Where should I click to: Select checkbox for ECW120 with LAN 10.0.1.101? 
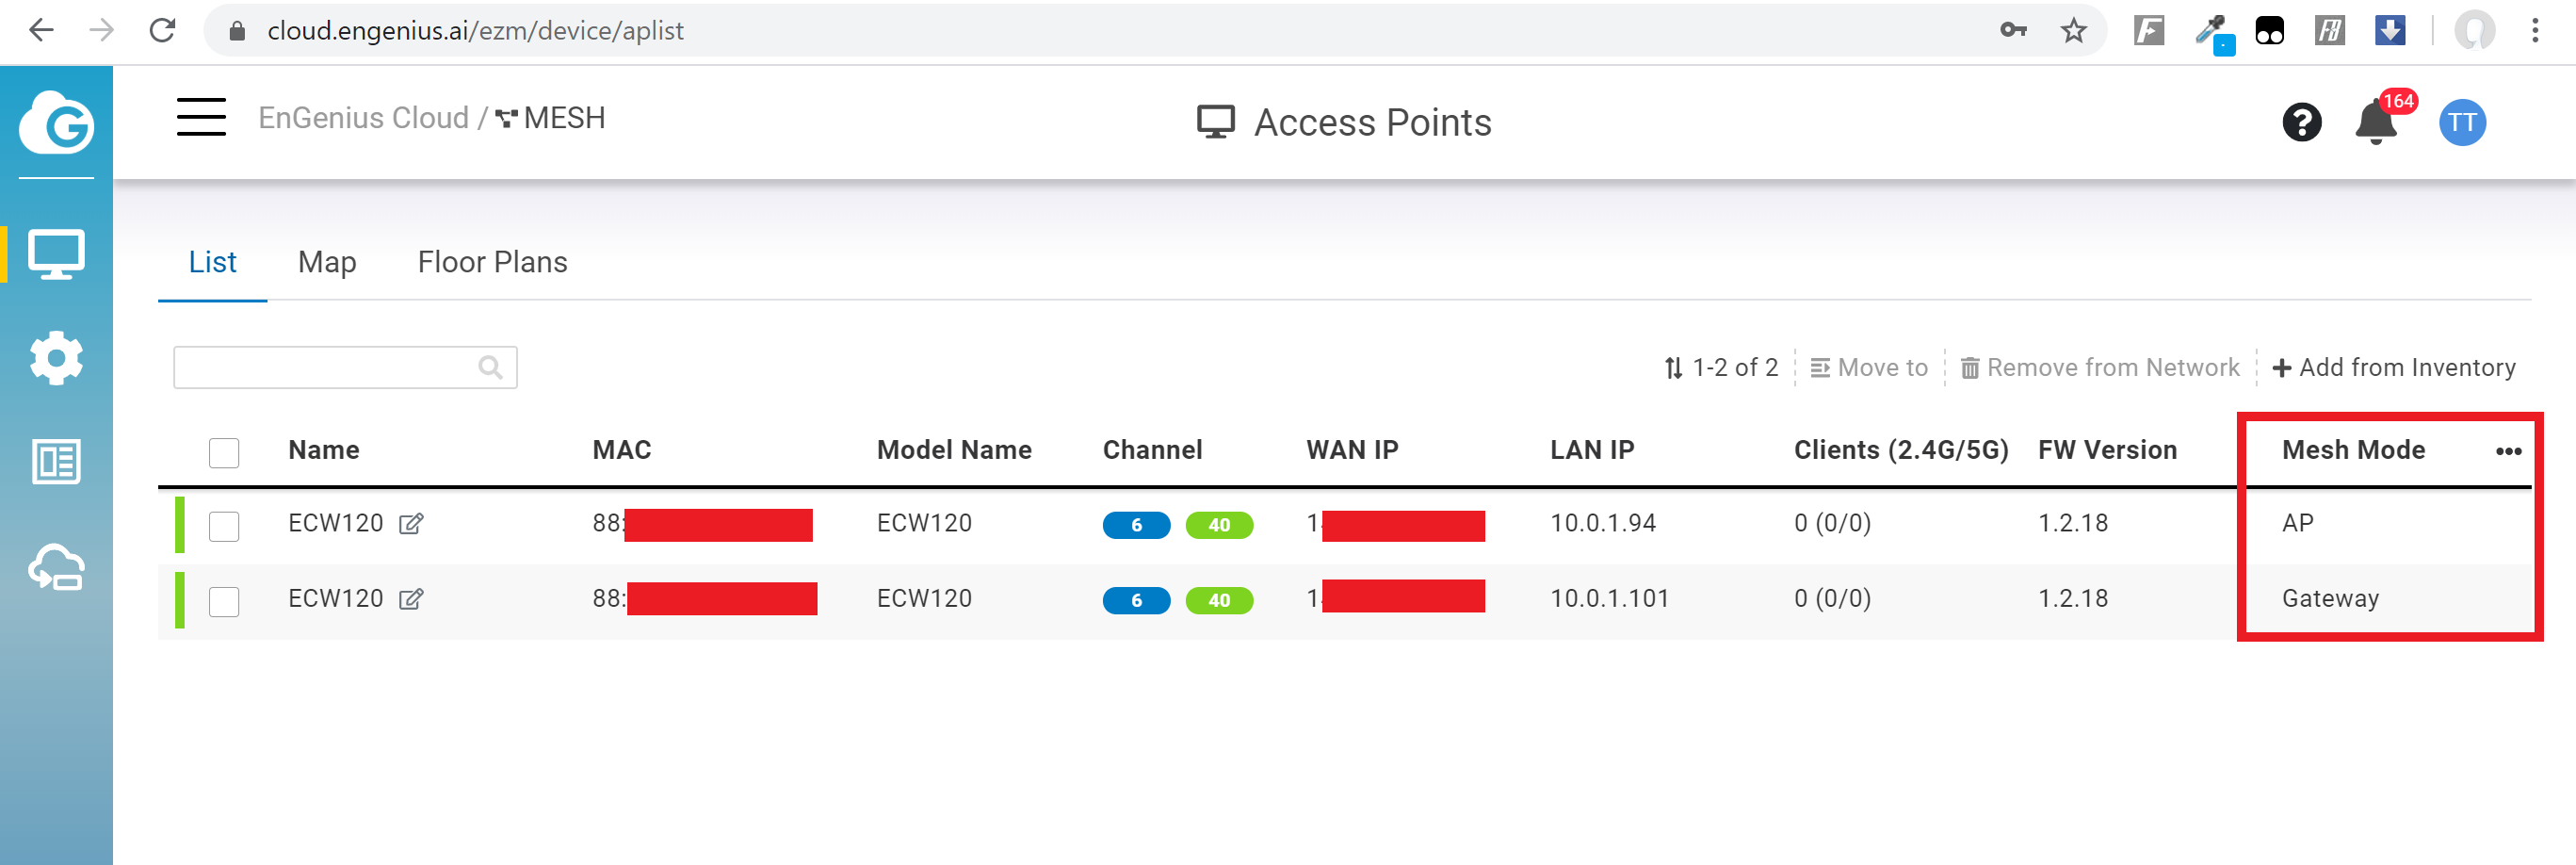(224, 602)
